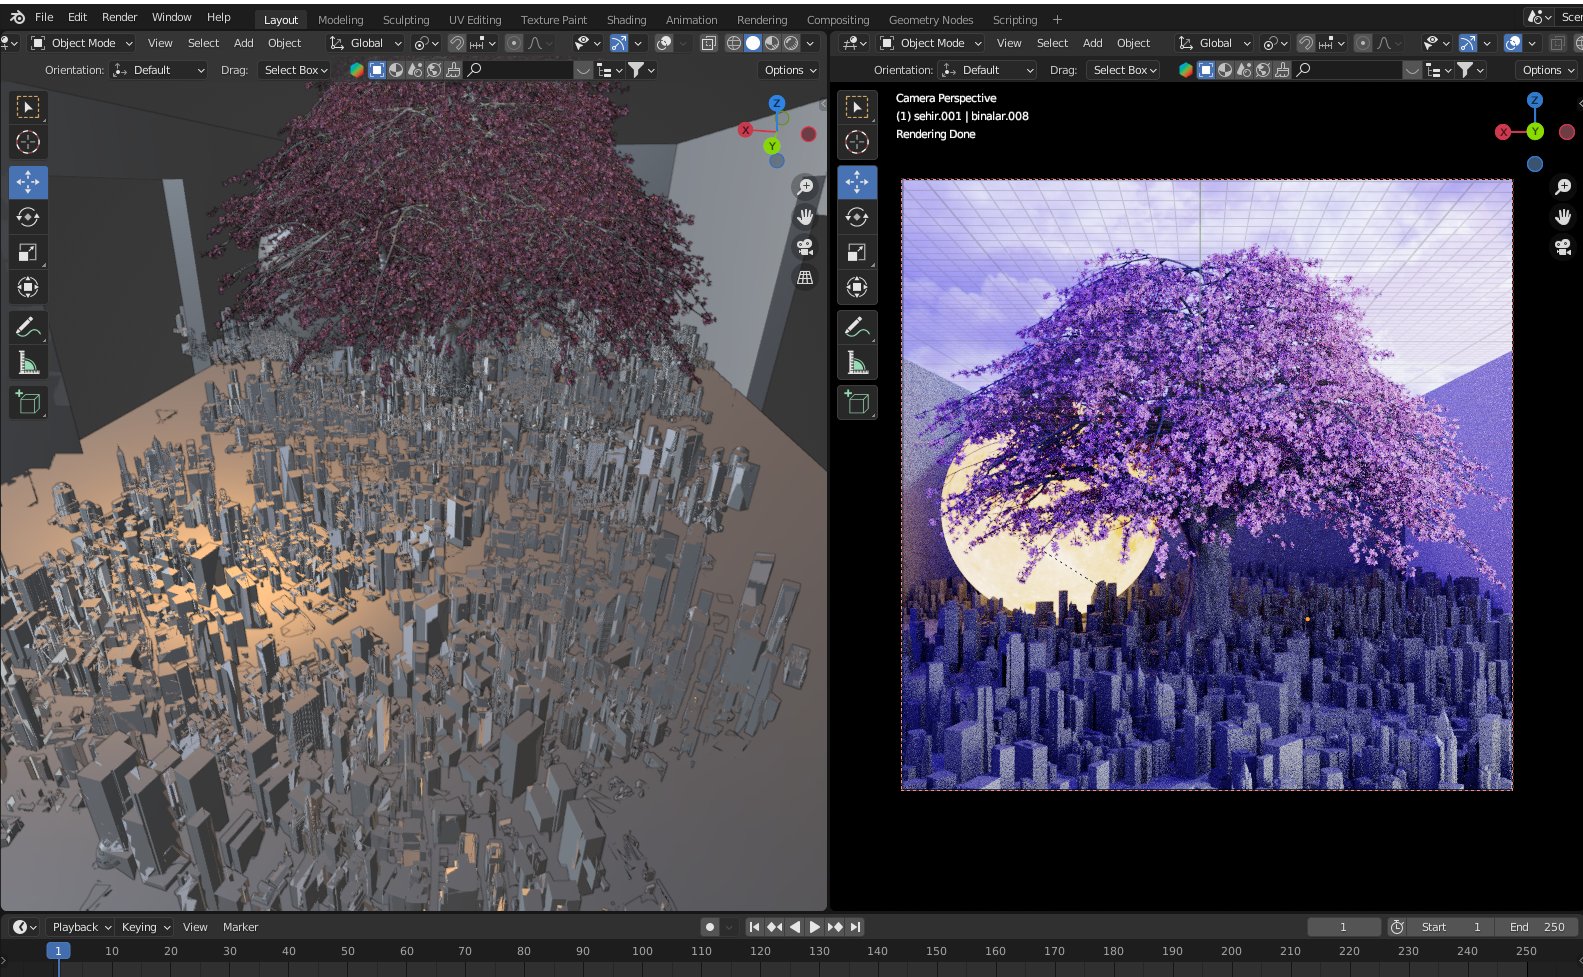Select the Add Cube tool in left viewport toolbar
Screen dimensions: 1583x977
28,402
